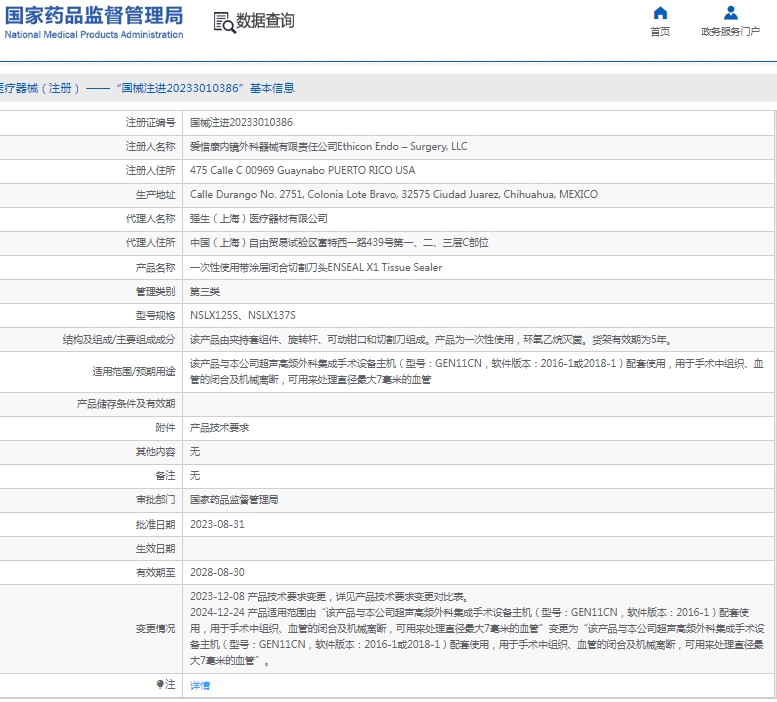The height and width of the screenshot is (702, 777).
Task: Click the 产品储存条件及有效期 label
Action: (x=126, y=404)
